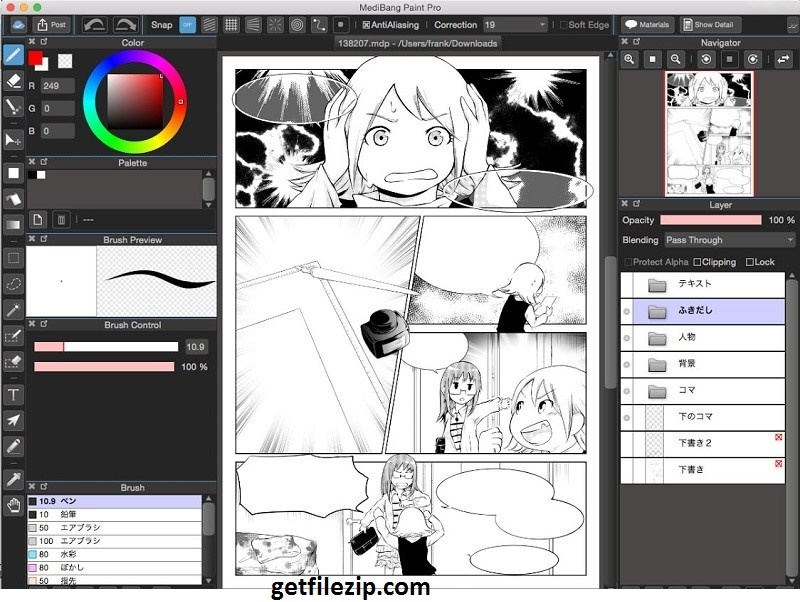Select the Hand pan tool
Image resolution: width=800 pixels, height=602 pixels.
point(13,505)
